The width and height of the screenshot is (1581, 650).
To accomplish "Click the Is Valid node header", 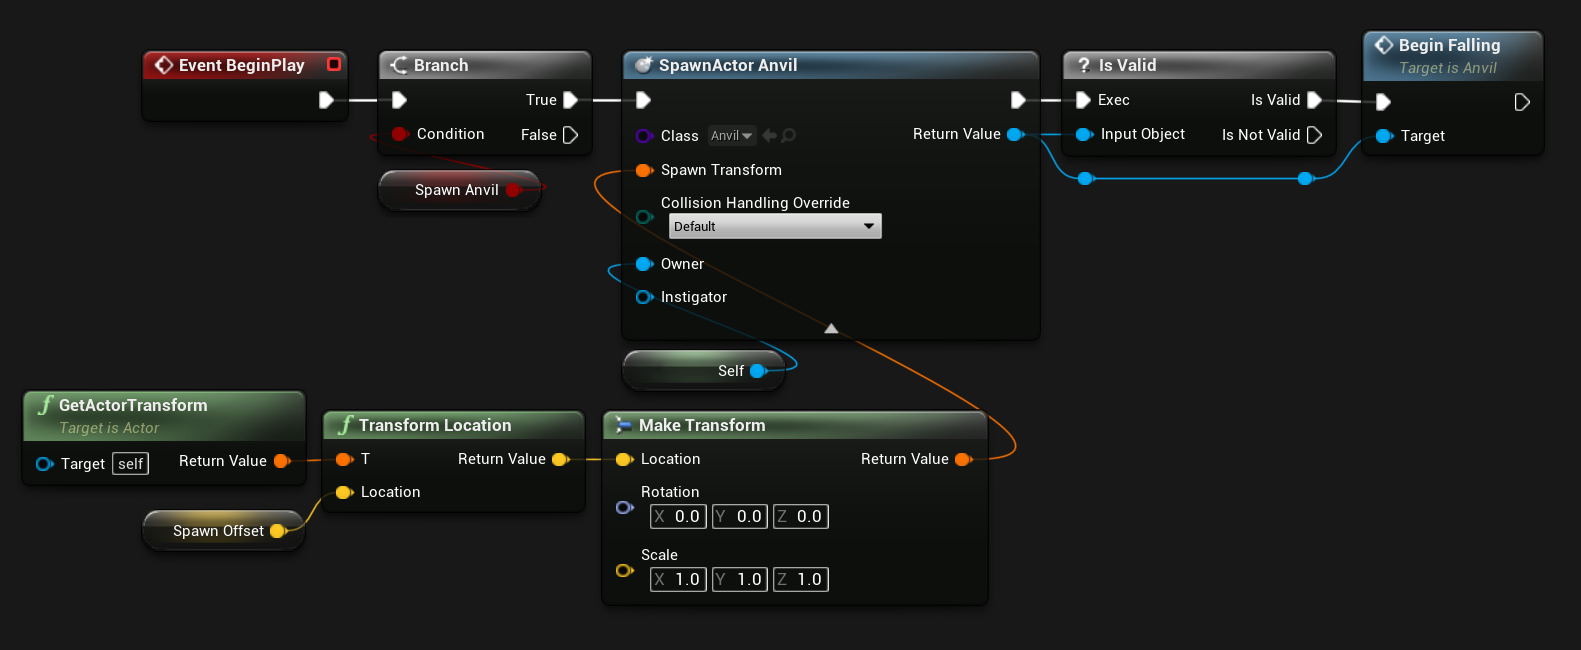I will [x=1198, y=65].
